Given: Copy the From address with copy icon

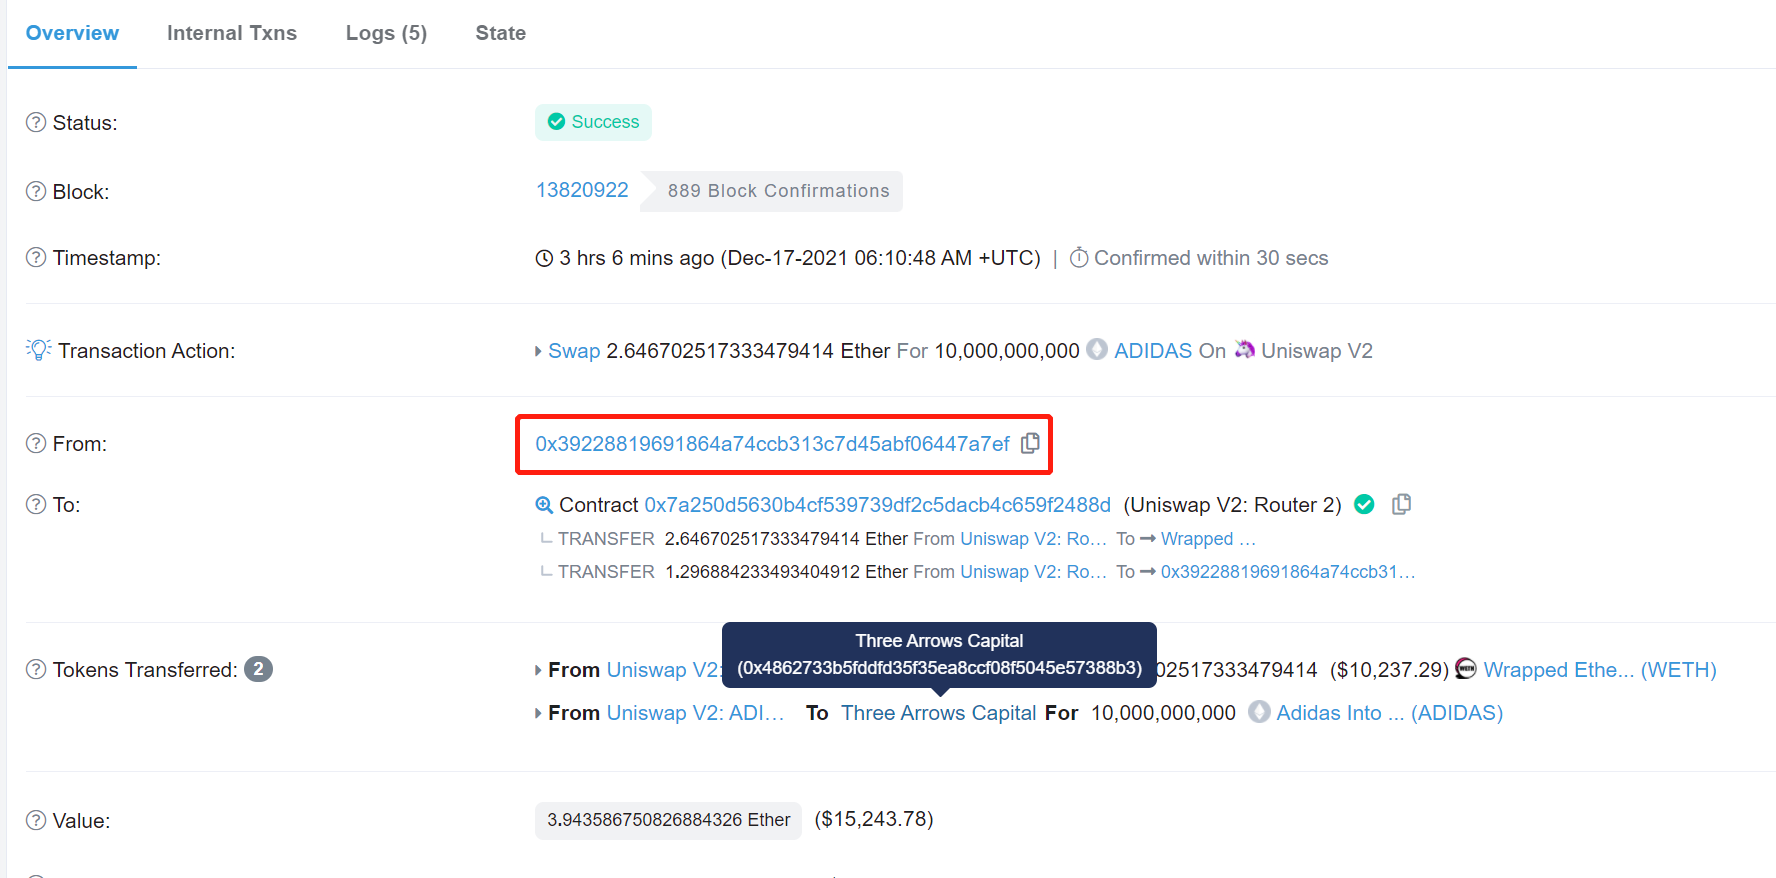Looking at the screenshot, I should [x=1030, y=443].
